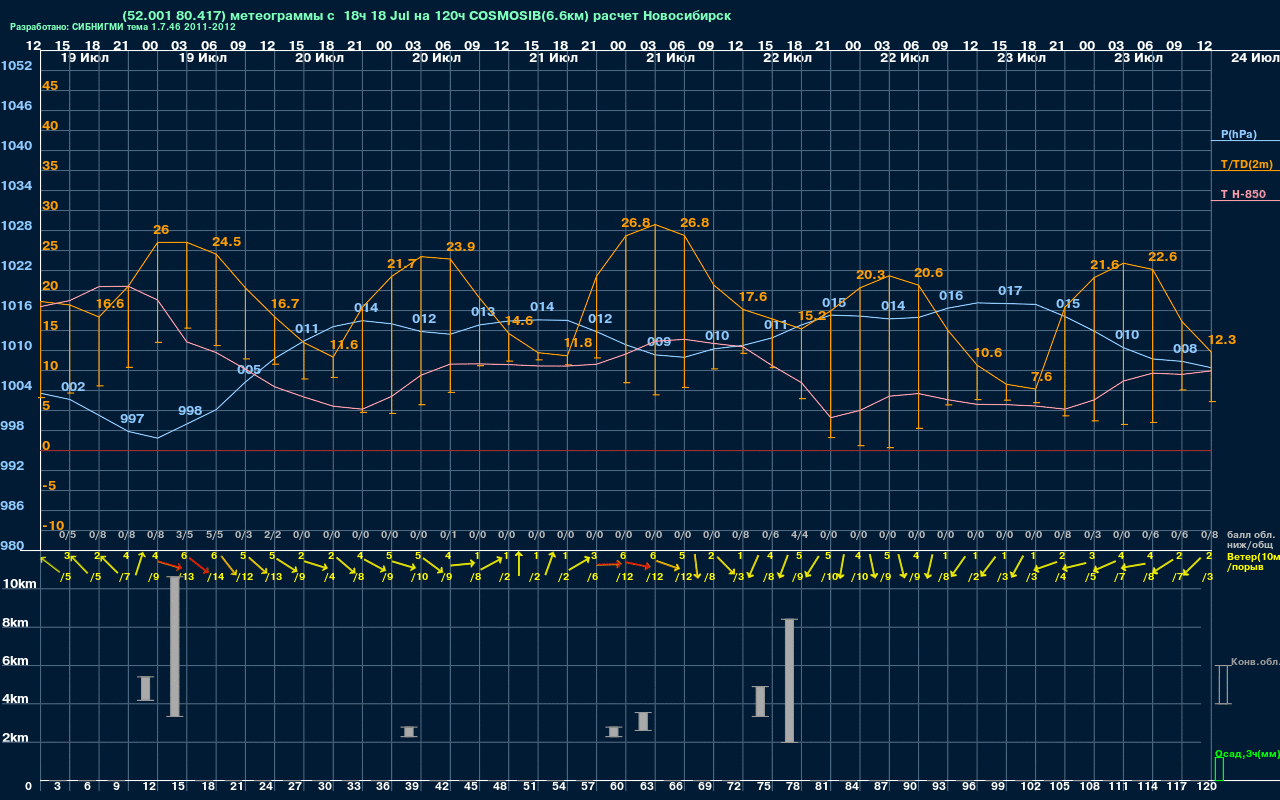Click 1028 on the pressure axis
The image size is (1280, 800).
coord(16,226)
